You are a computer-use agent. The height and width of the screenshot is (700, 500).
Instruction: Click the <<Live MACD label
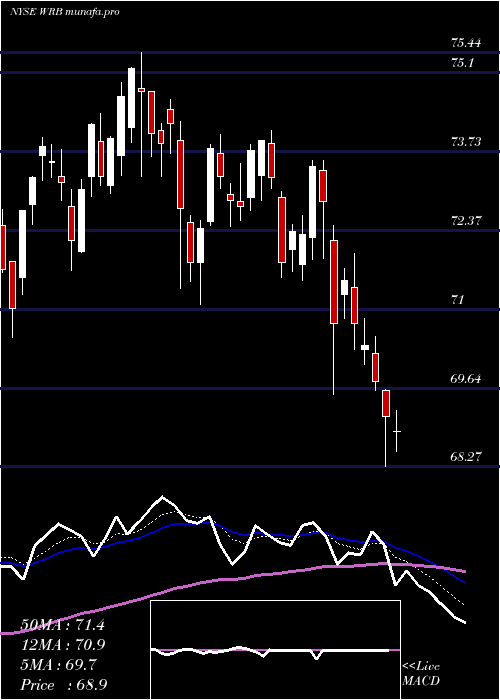tap(421, 674)
